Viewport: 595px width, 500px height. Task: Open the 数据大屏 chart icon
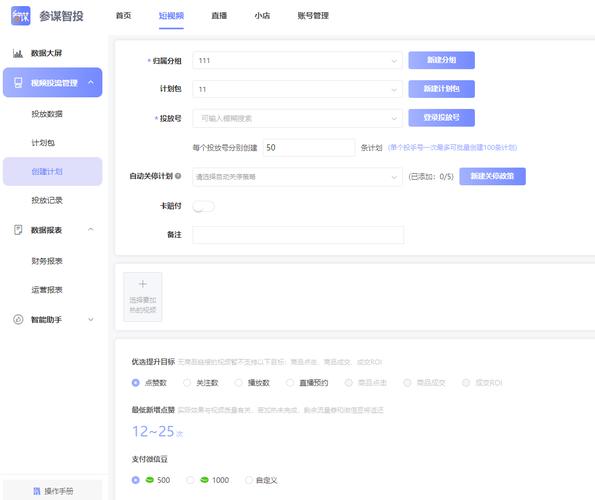pyautogui.click(x=18, y=53)
